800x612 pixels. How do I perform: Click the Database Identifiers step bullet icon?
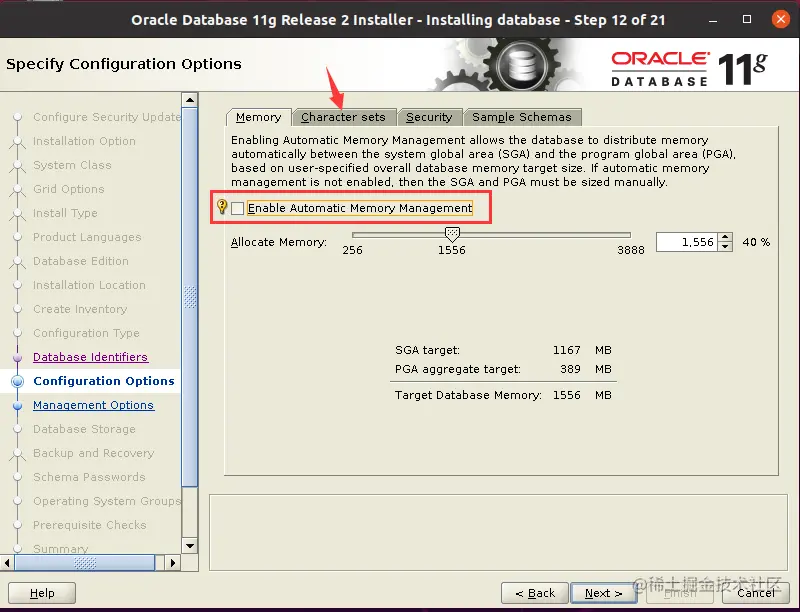pos(17,358)
